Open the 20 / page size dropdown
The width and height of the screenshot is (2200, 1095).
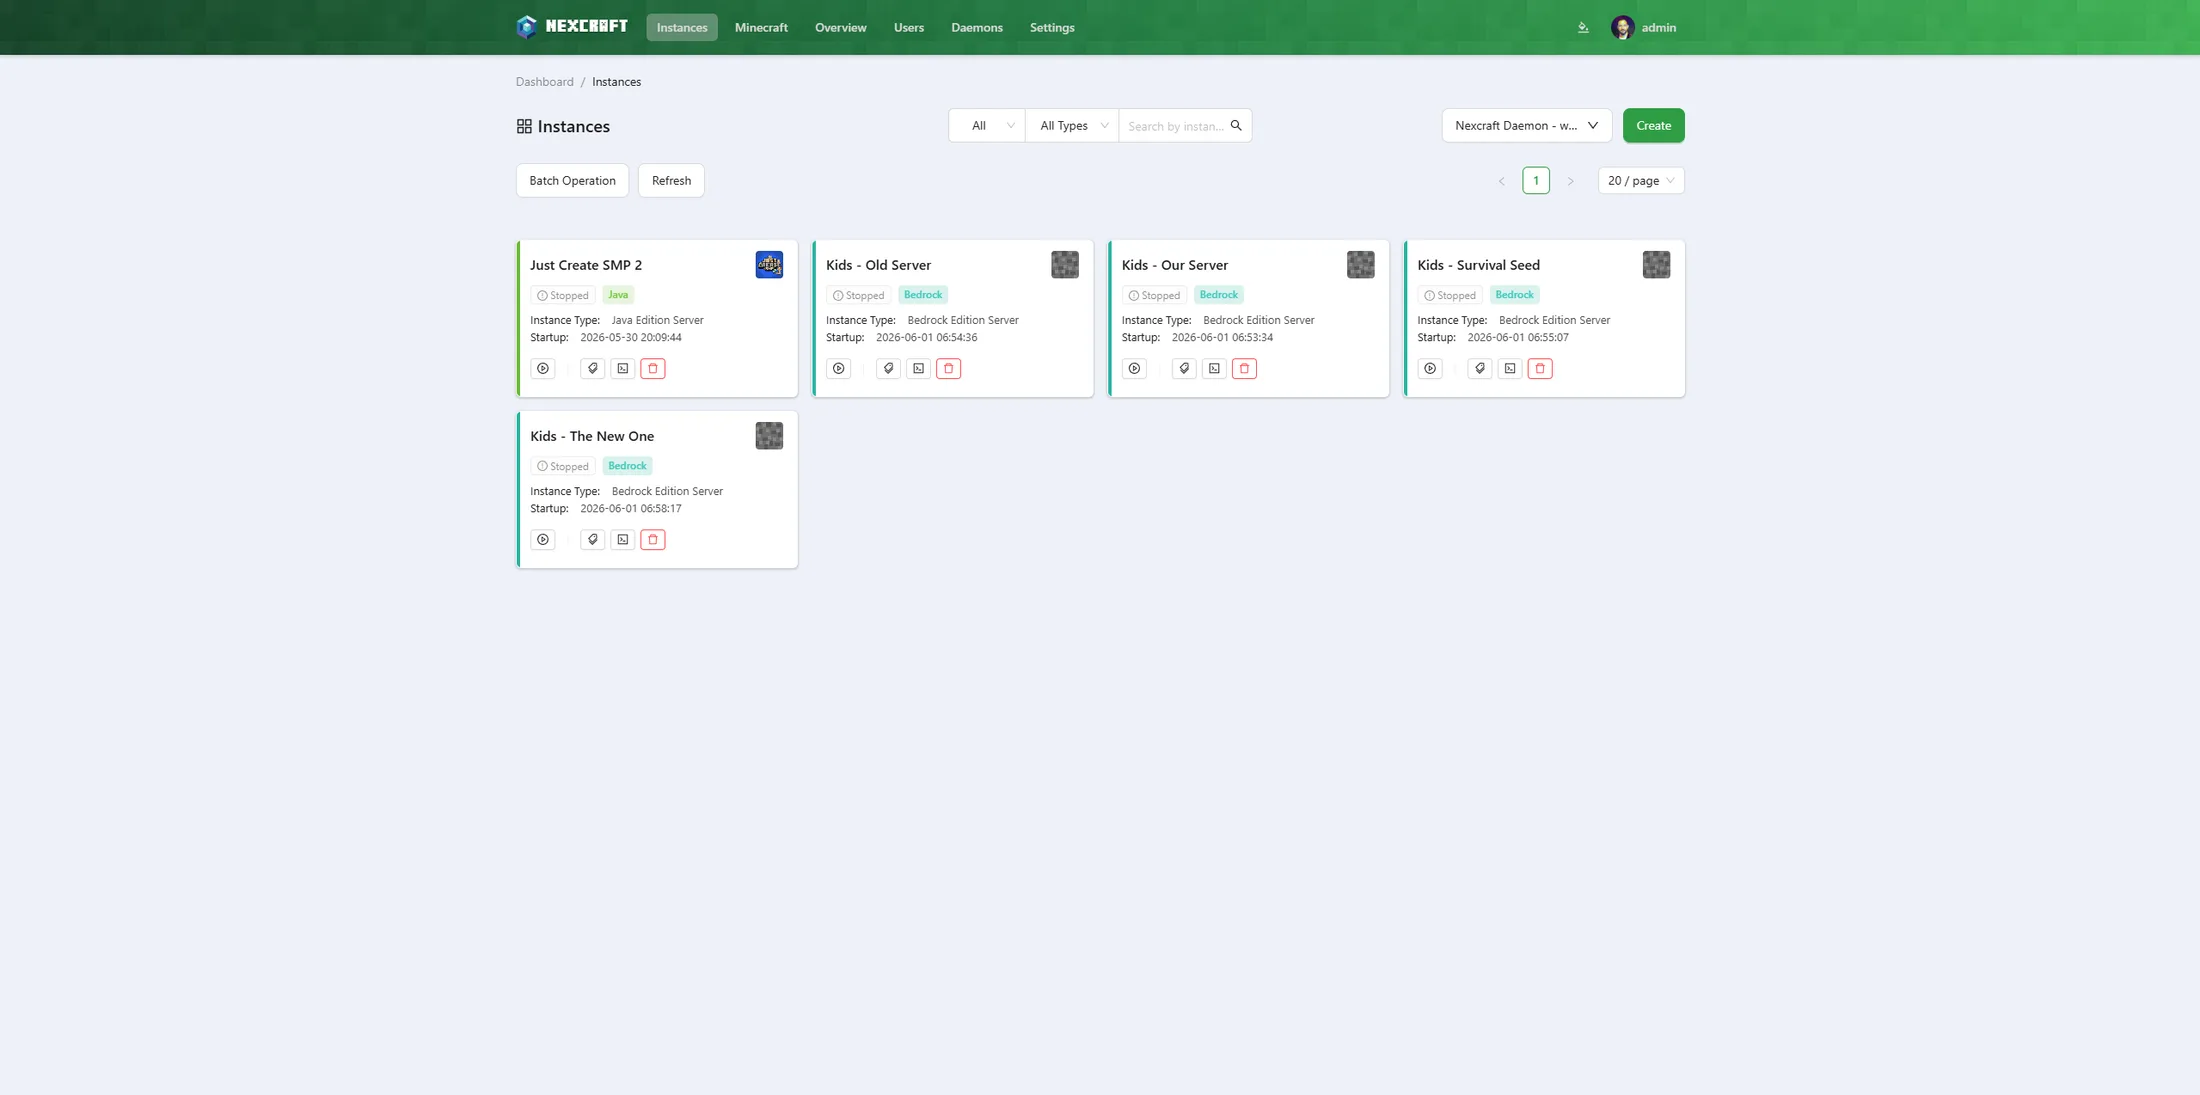(1641, 180)
